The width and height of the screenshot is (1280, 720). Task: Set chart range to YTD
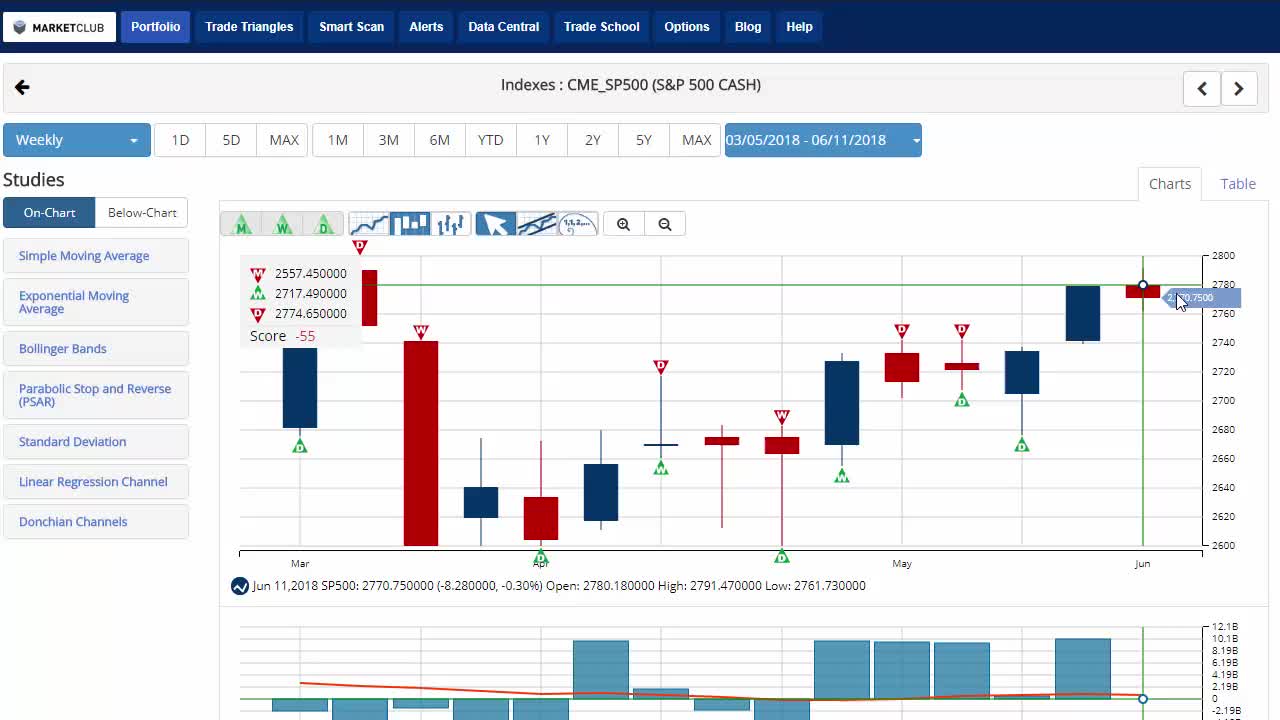[491, 140]
